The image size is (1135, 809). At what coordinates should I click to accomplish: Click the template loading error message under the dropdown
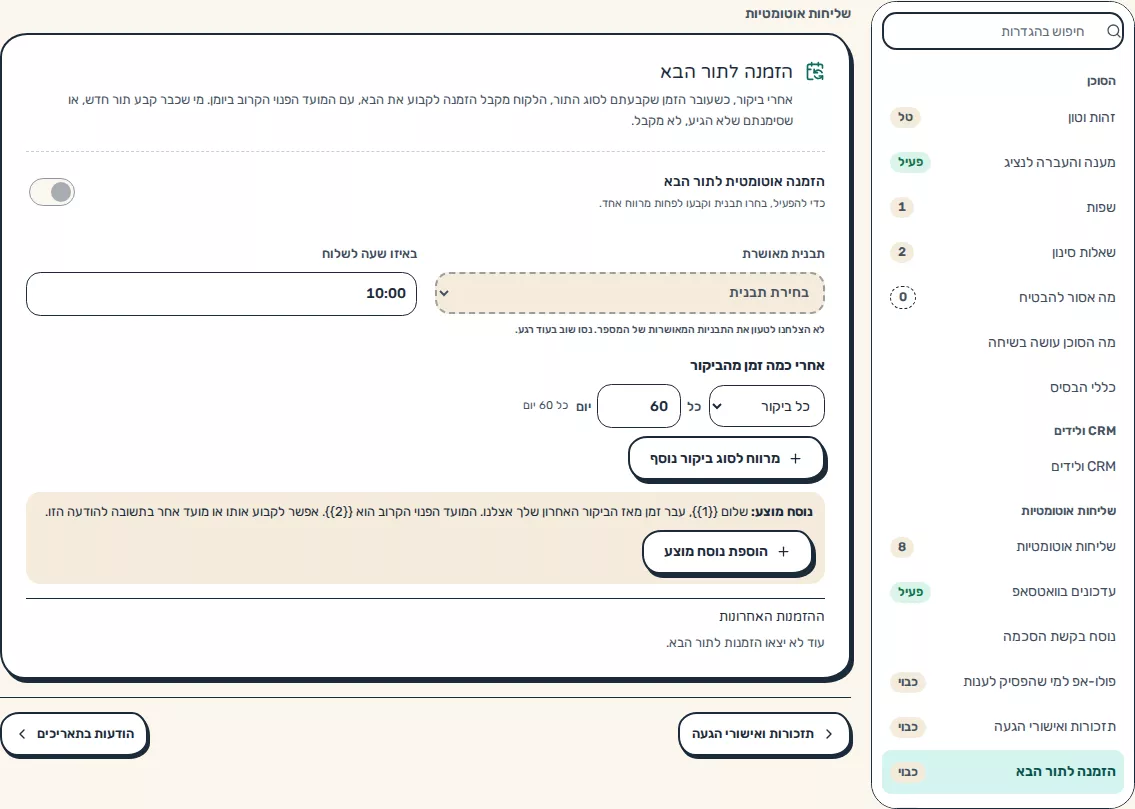click(x=670, y=330)
